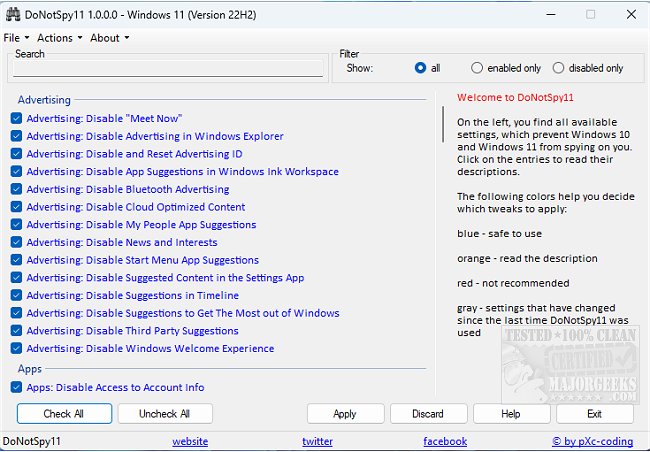Toggle Disable Advertising in Windows Explorer checkbox

17,136
